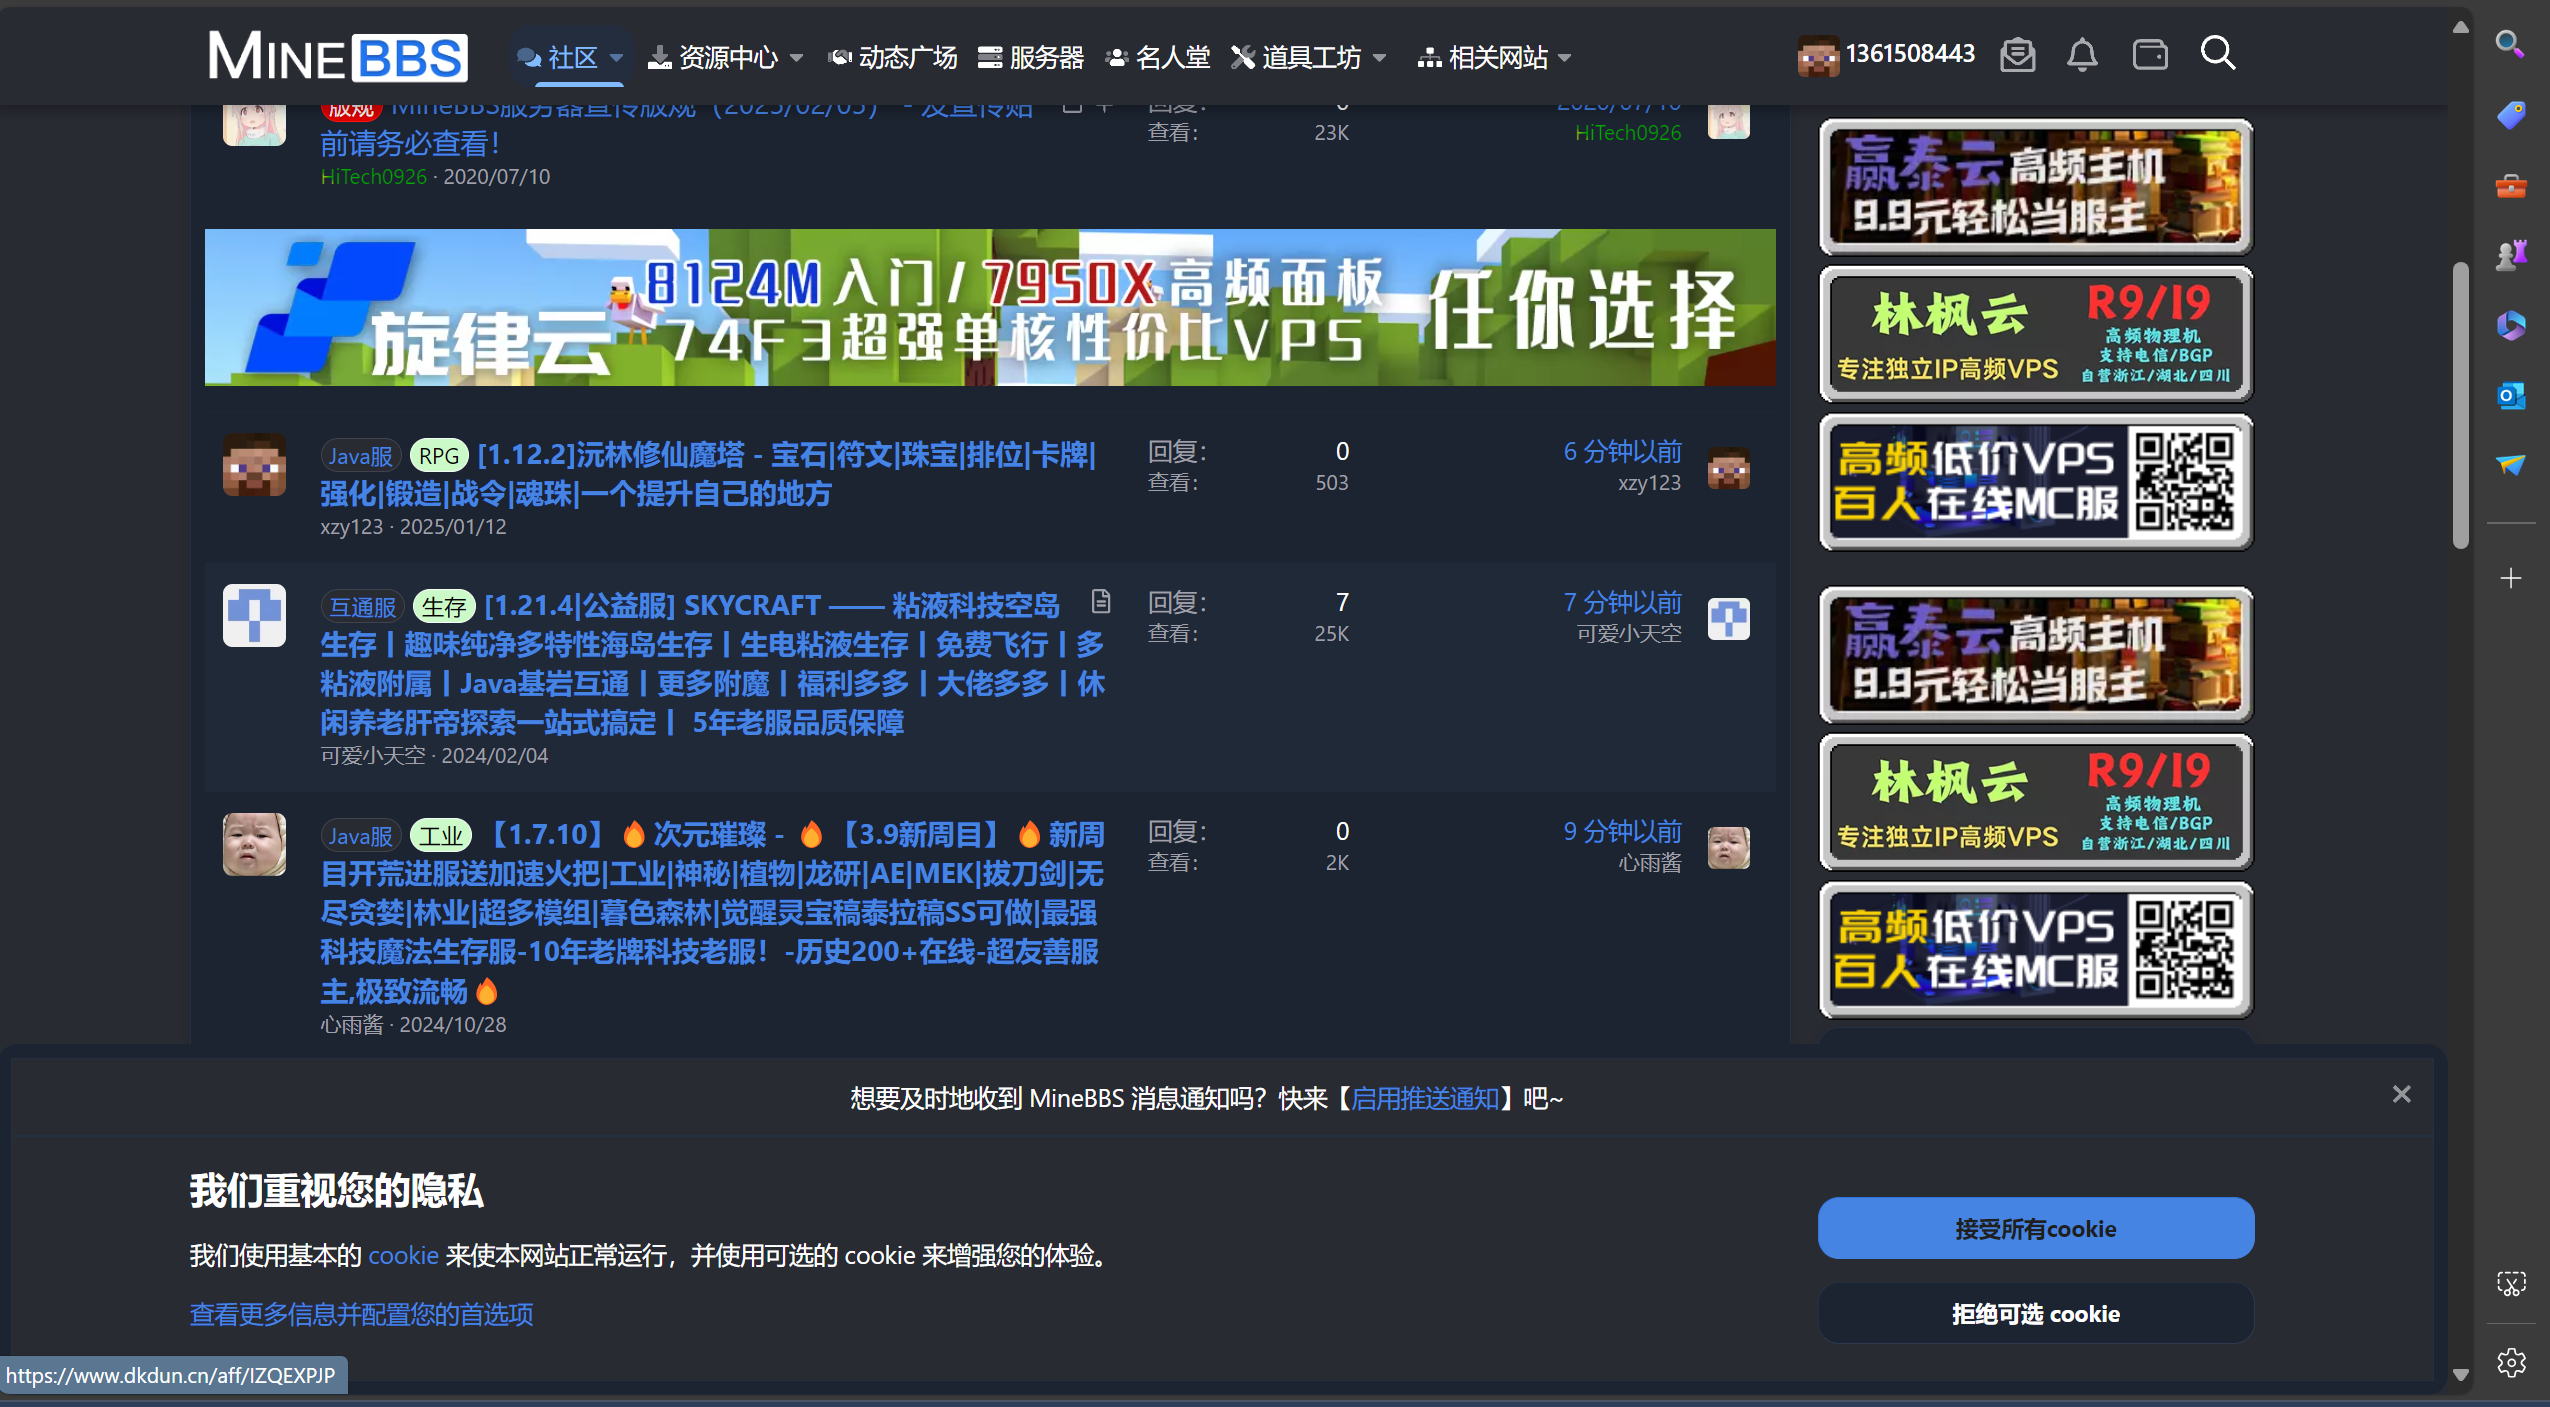The image size is (2550, 1407).
Task: Click the scrollbar up arrow
Action: tap(2460, 27)
